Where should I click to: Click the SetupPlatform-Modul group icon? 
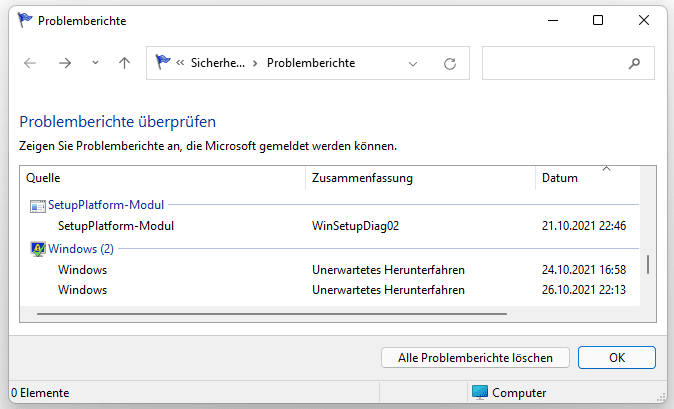point(37,206)
